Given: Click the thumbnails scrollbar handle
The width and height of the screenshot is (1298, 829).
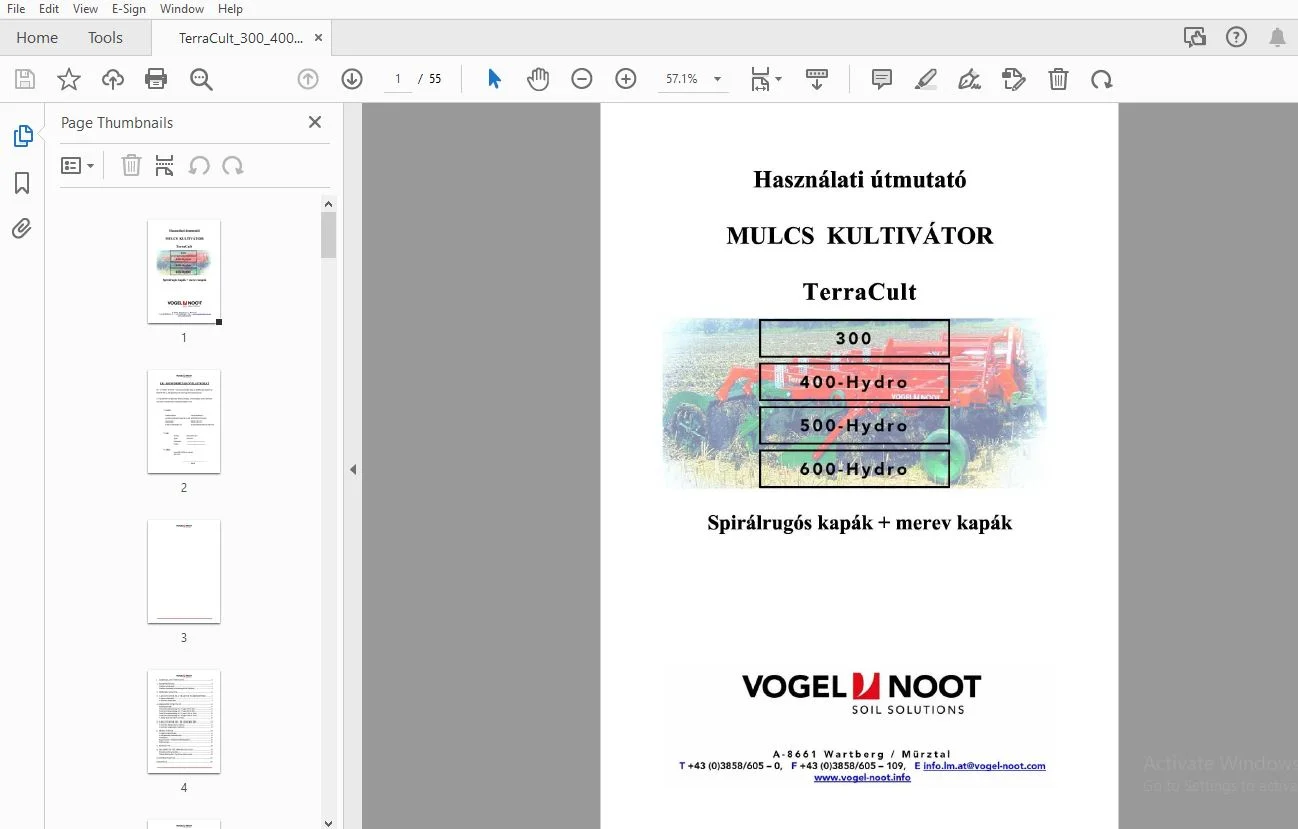Looking at the screenshot, I should point(329,234).
